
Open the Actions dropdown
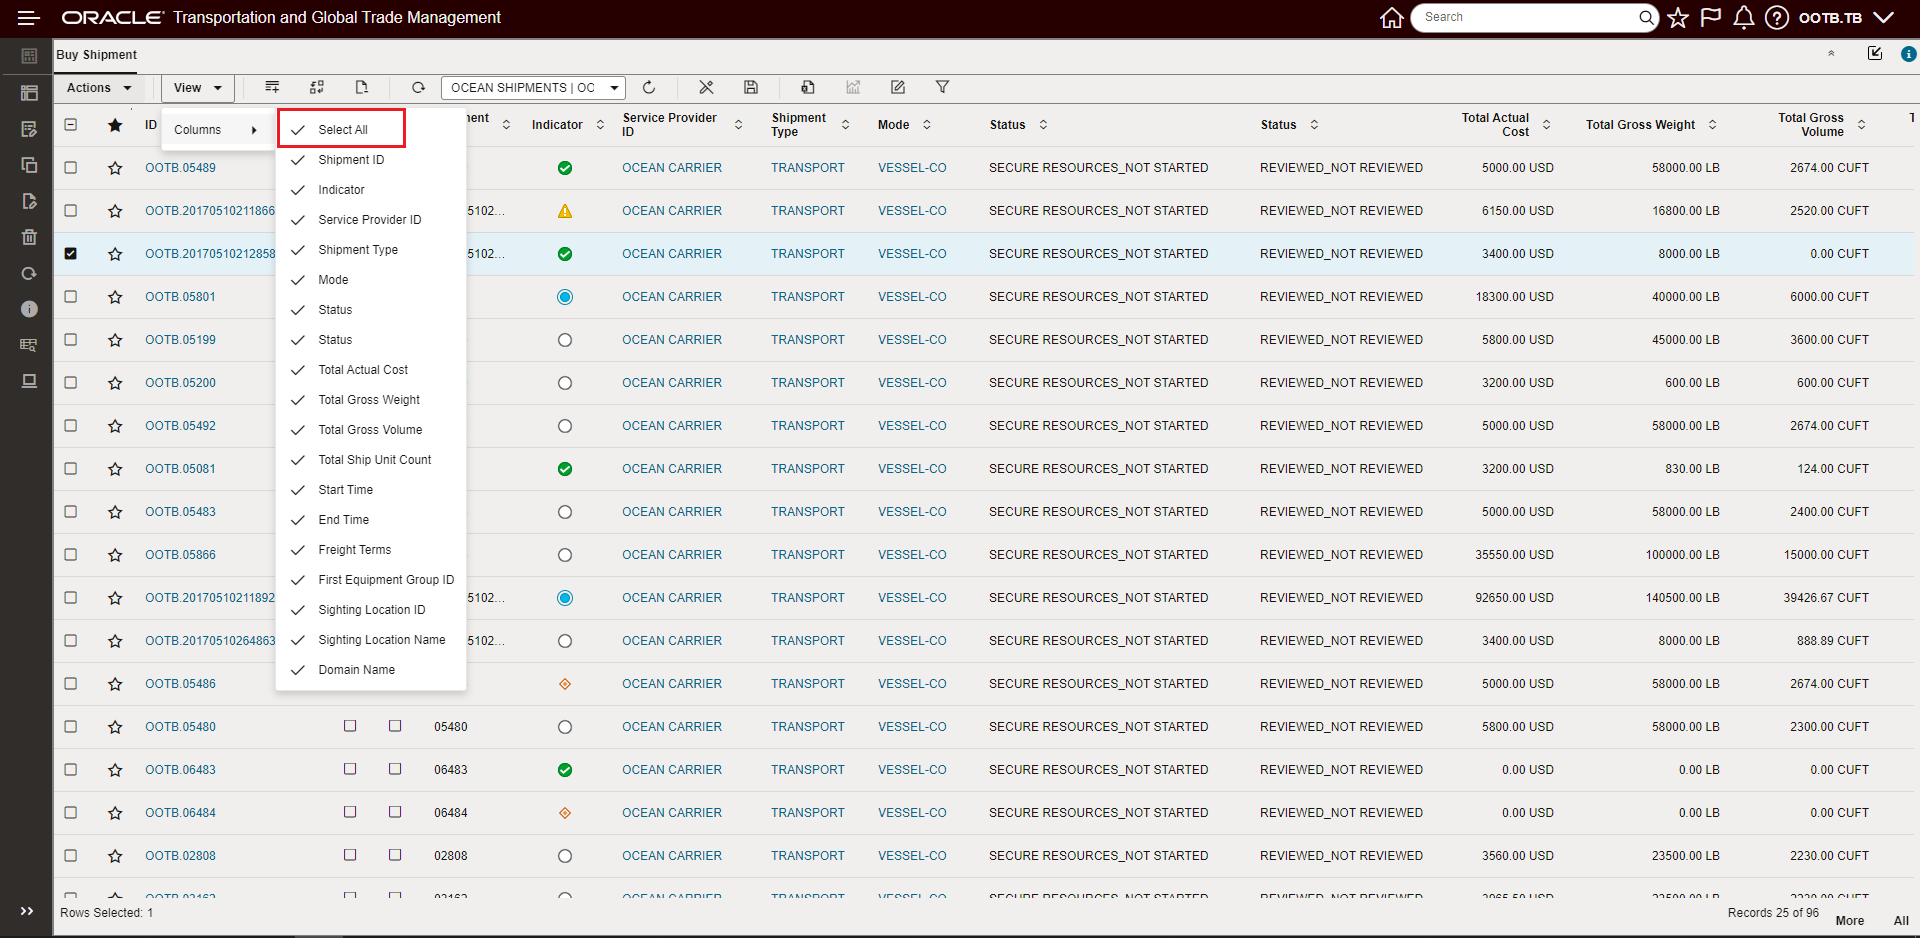pos(97,88)
